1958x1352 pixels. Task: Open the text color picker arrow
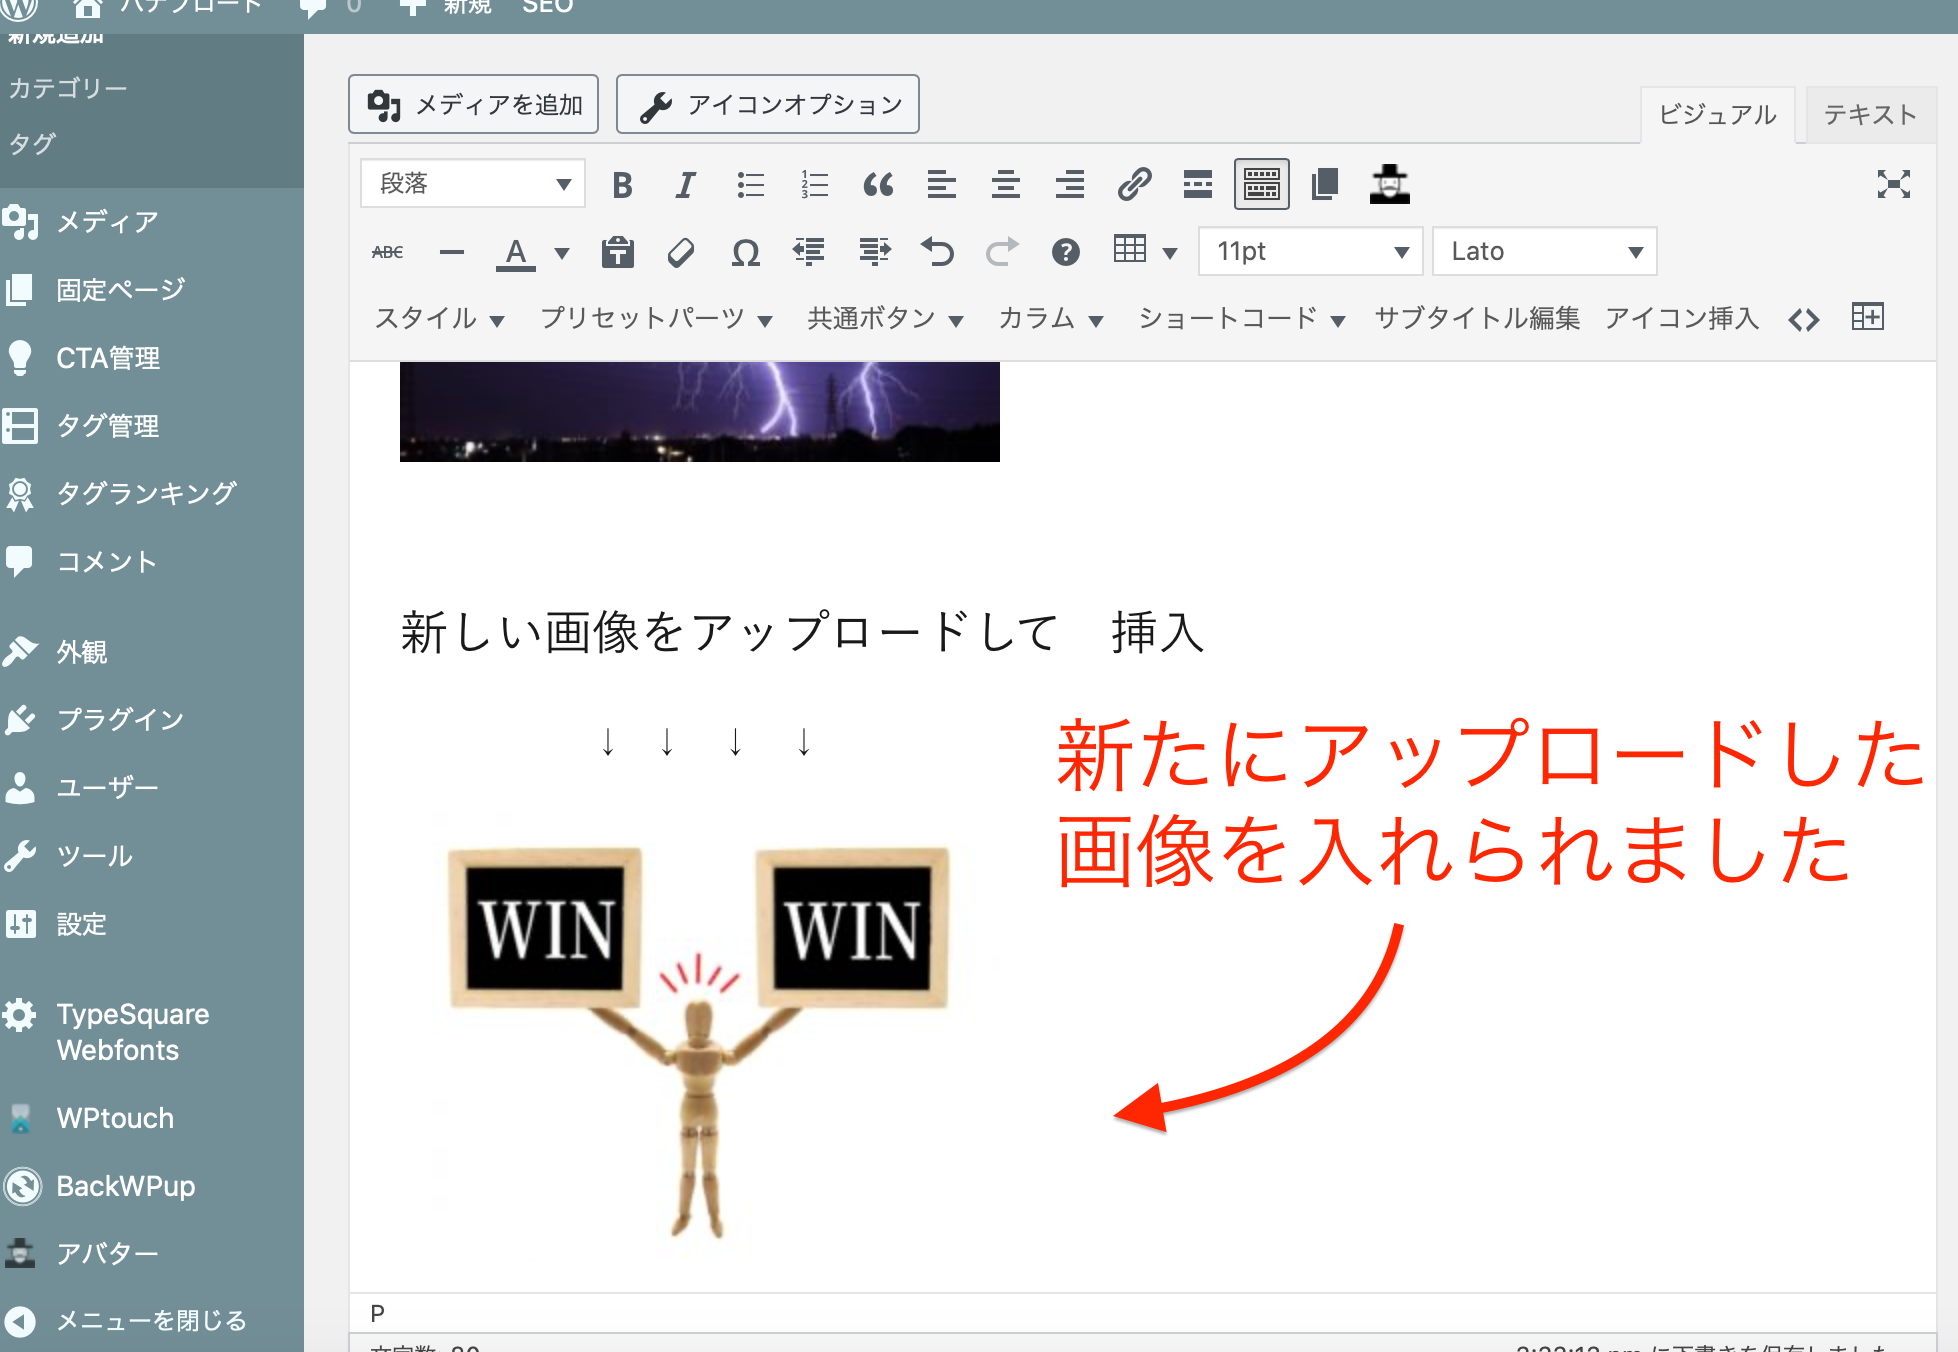coord(562,253)
